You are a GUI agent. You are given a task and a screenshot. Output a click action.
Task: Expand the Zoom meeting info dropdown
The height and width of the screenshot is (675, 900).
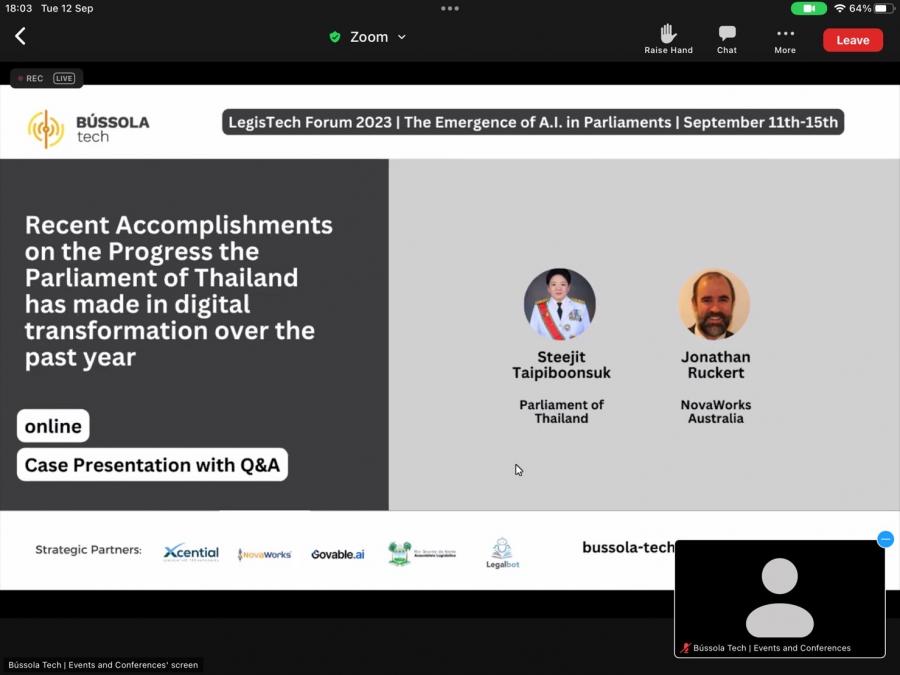[x=401, y=37]
